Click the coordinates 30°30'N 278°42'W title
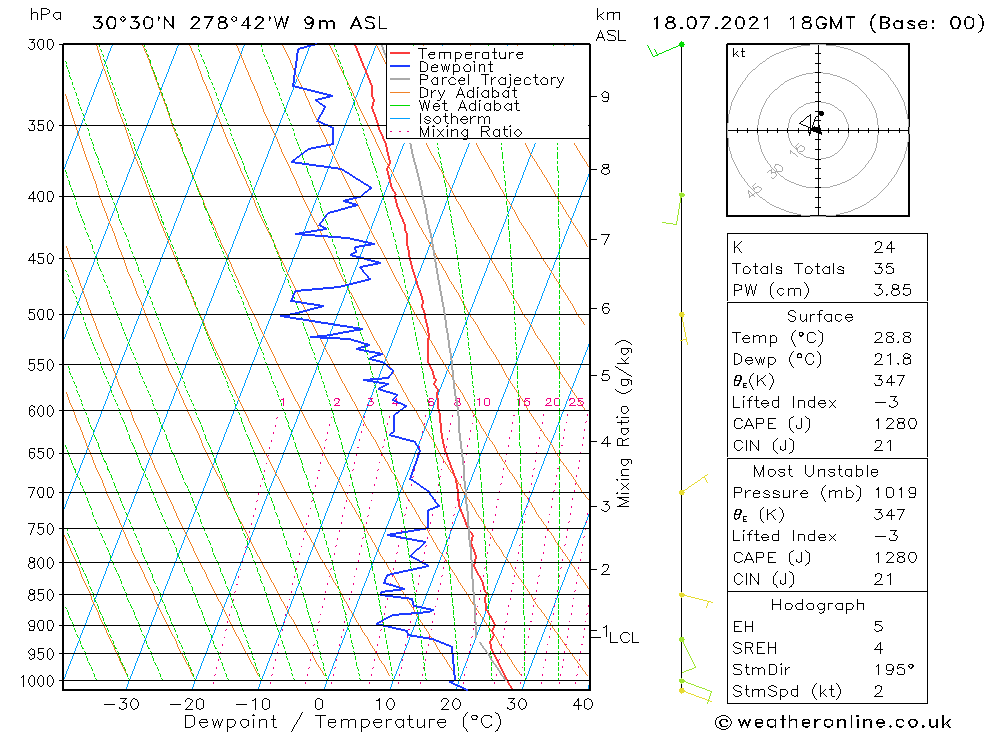Image resolution: width=1000 pixels, height=733 pixels. [x=191, y=24]
